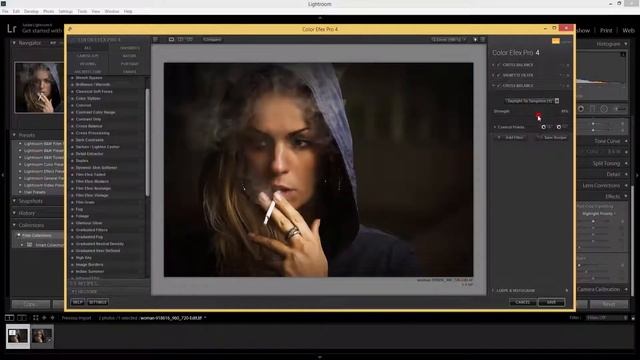
Task: Mark Detail Extractor filter as favorite star
Action: click(x=72, y=154)
